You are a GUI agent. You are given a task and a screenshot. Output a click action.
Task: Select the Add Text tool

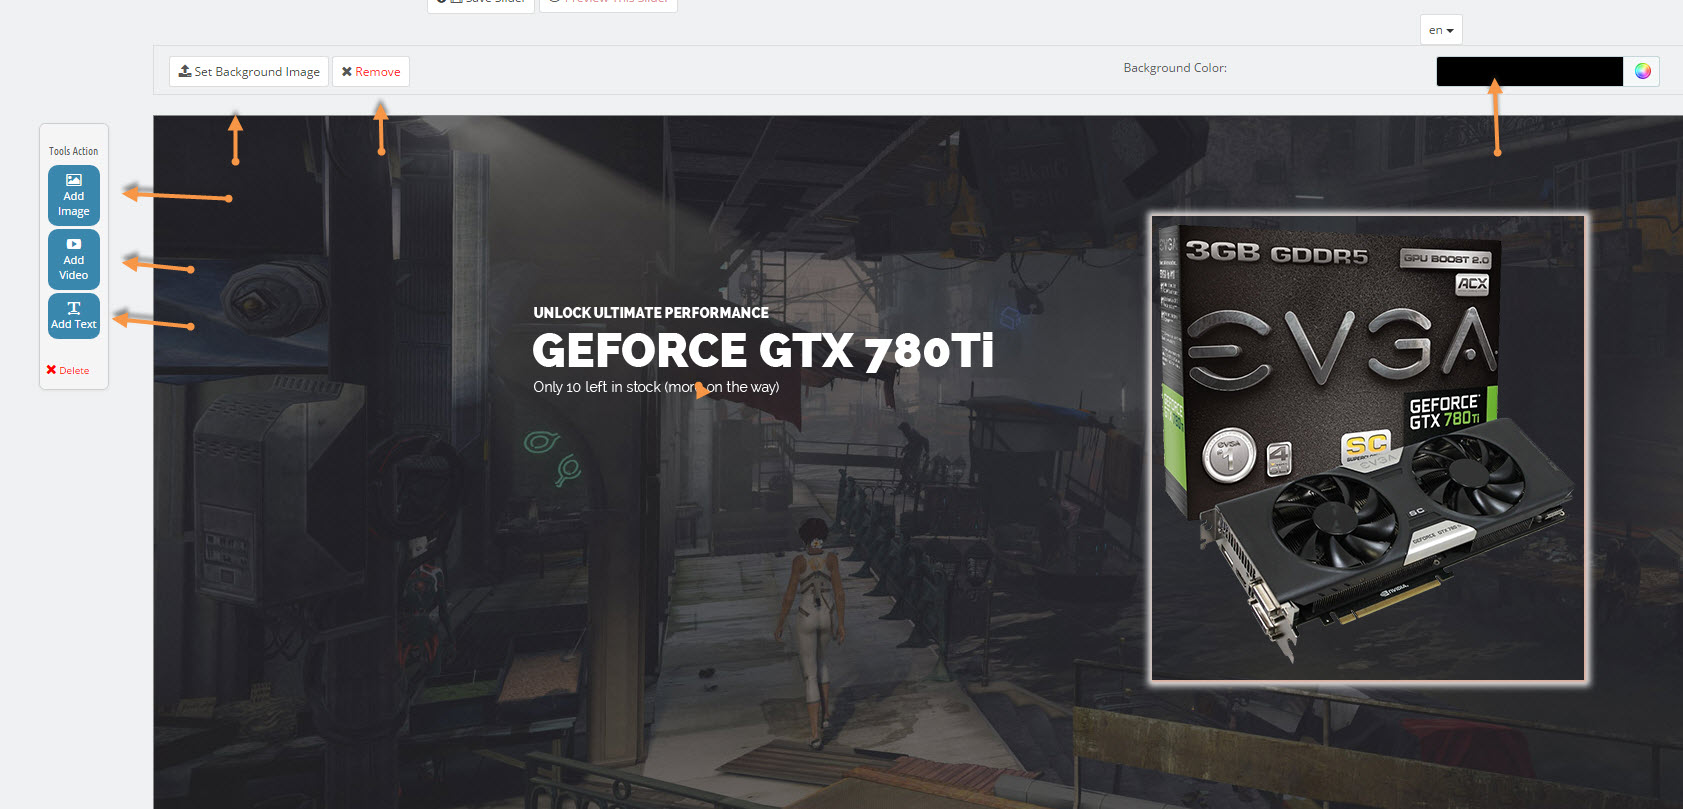click(74, 316)
